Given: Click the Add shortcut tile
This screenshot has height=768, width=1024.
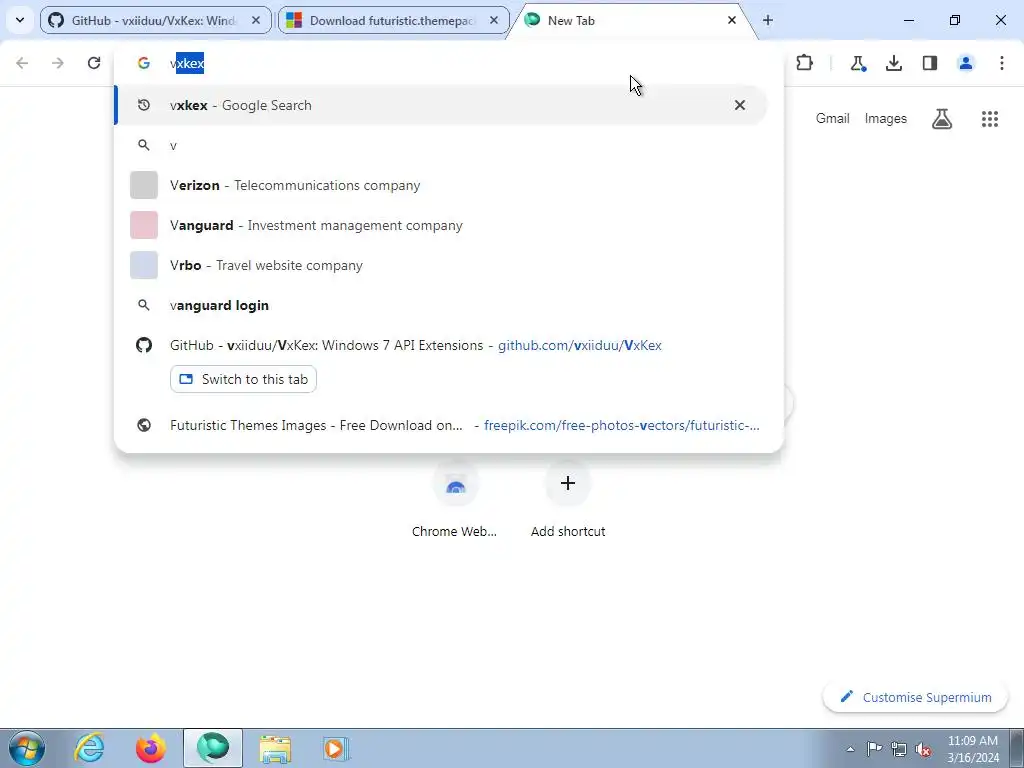Looking at the screenshot, I should (568, 500).
